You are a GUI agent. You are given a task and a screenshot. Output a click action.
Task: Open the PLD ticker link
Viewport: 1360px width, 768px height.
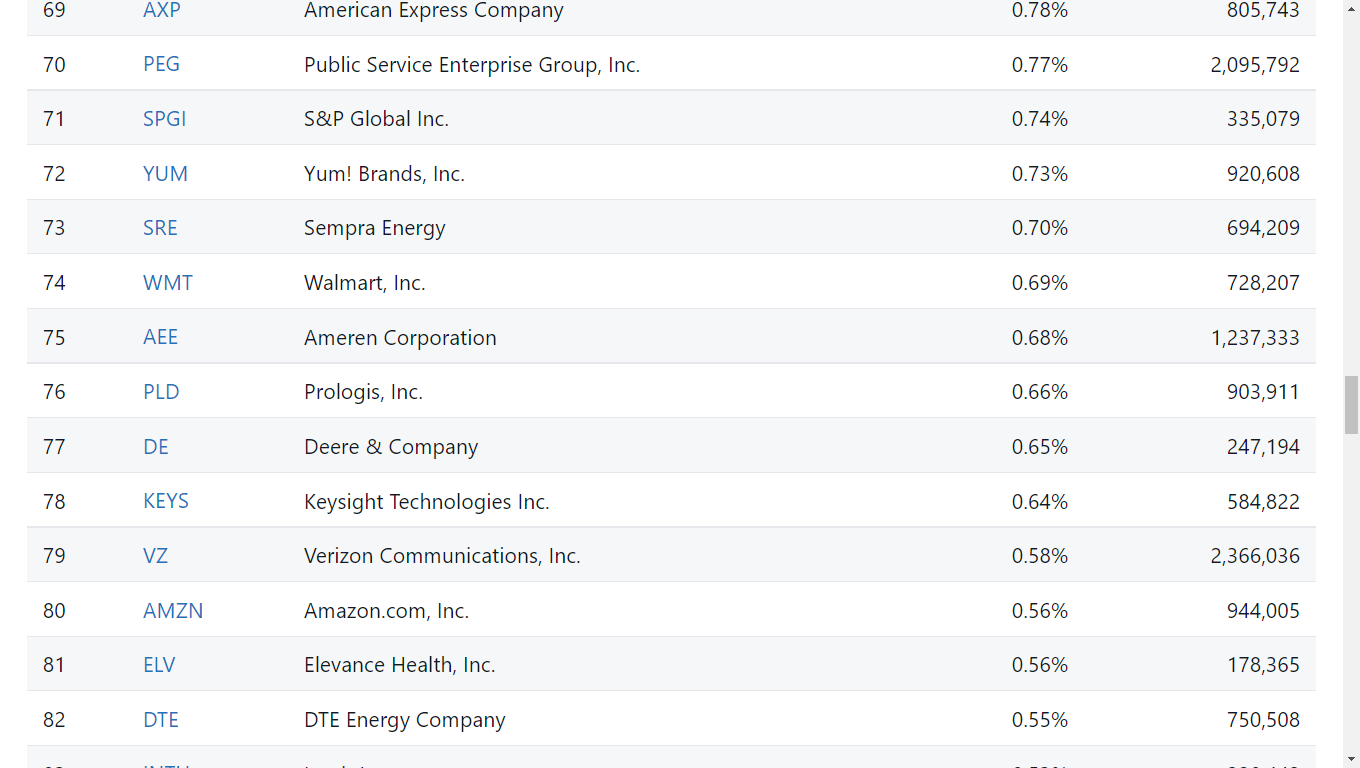pyautogui.click(x=161, y=392)
